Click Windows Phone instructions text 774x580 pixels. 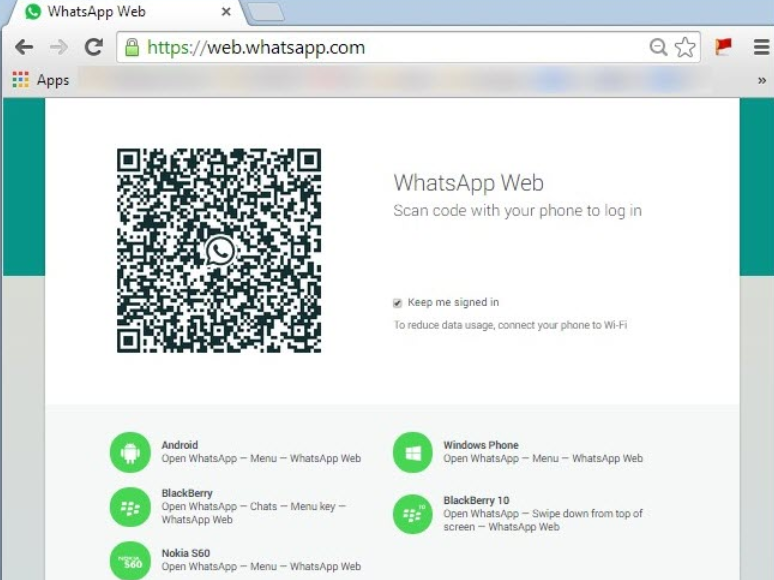[543, 459]
